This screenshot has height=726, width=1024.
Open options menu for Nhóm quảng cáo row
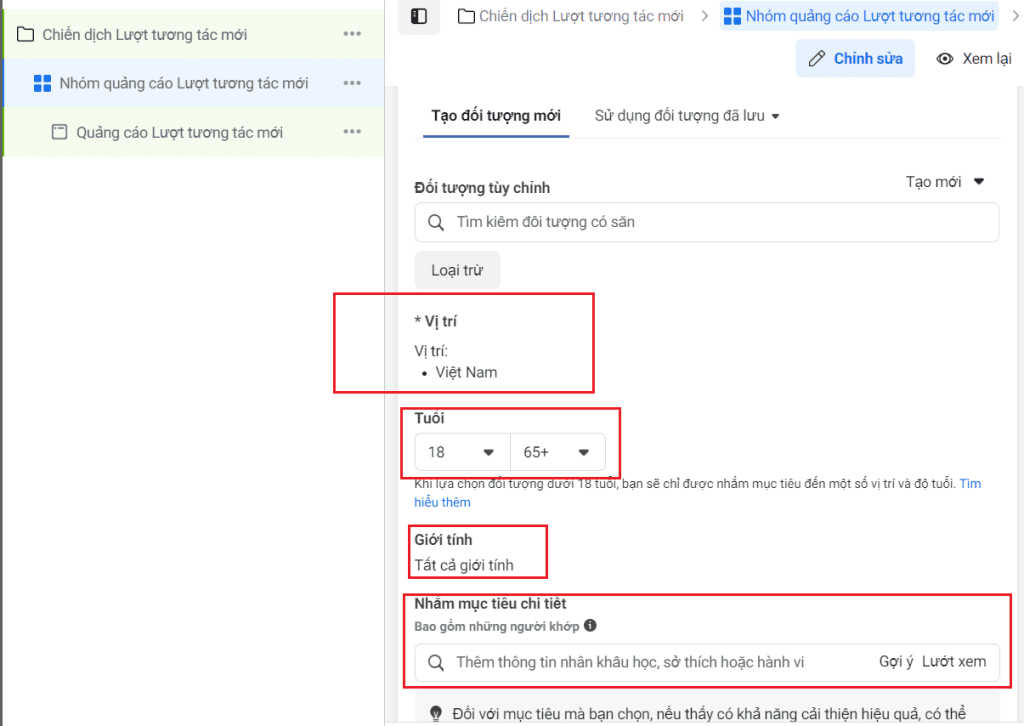point(352,83)
